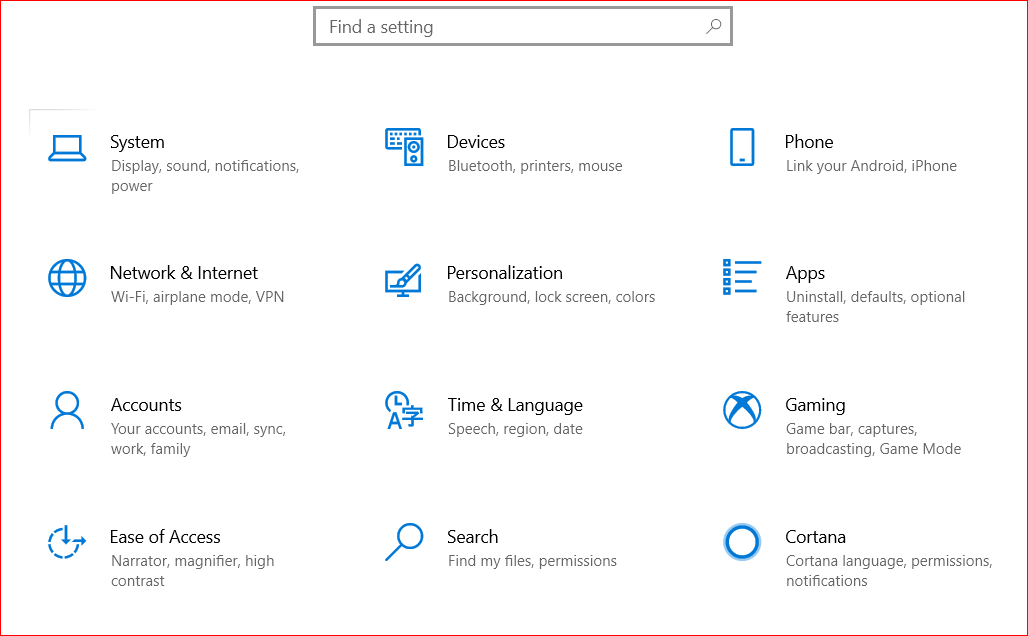Open the Gaming title link

[816, 405]
